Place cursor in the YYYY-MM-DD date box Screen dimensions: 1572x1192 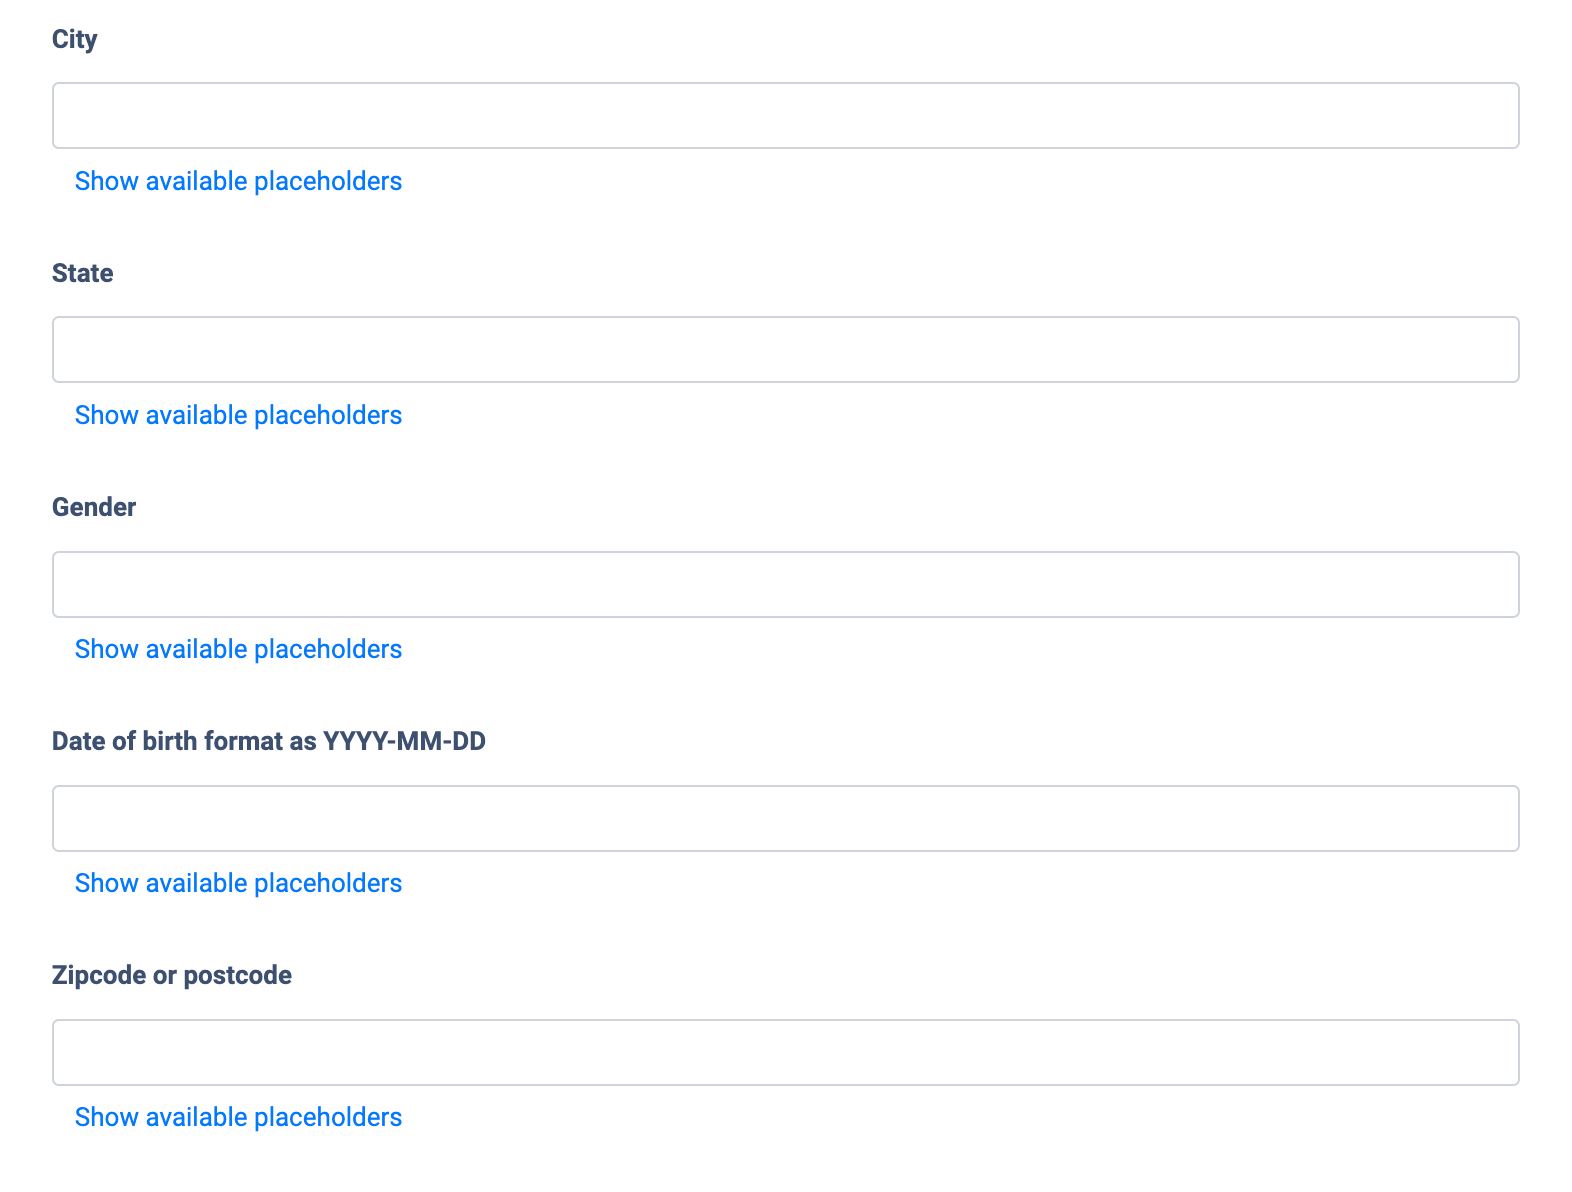click(x=785, y=818)
